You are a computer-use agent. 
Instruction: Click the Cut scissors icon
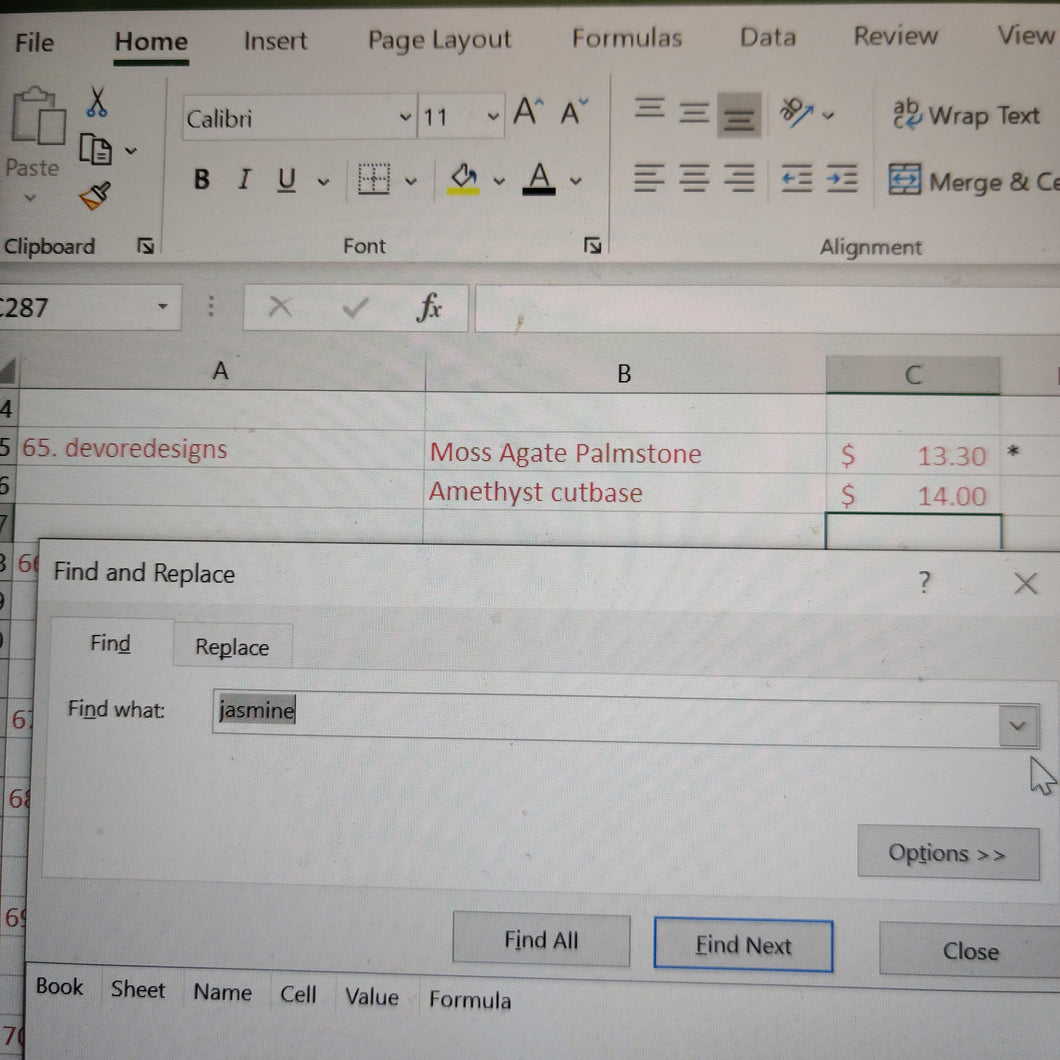tap(97, 102)
